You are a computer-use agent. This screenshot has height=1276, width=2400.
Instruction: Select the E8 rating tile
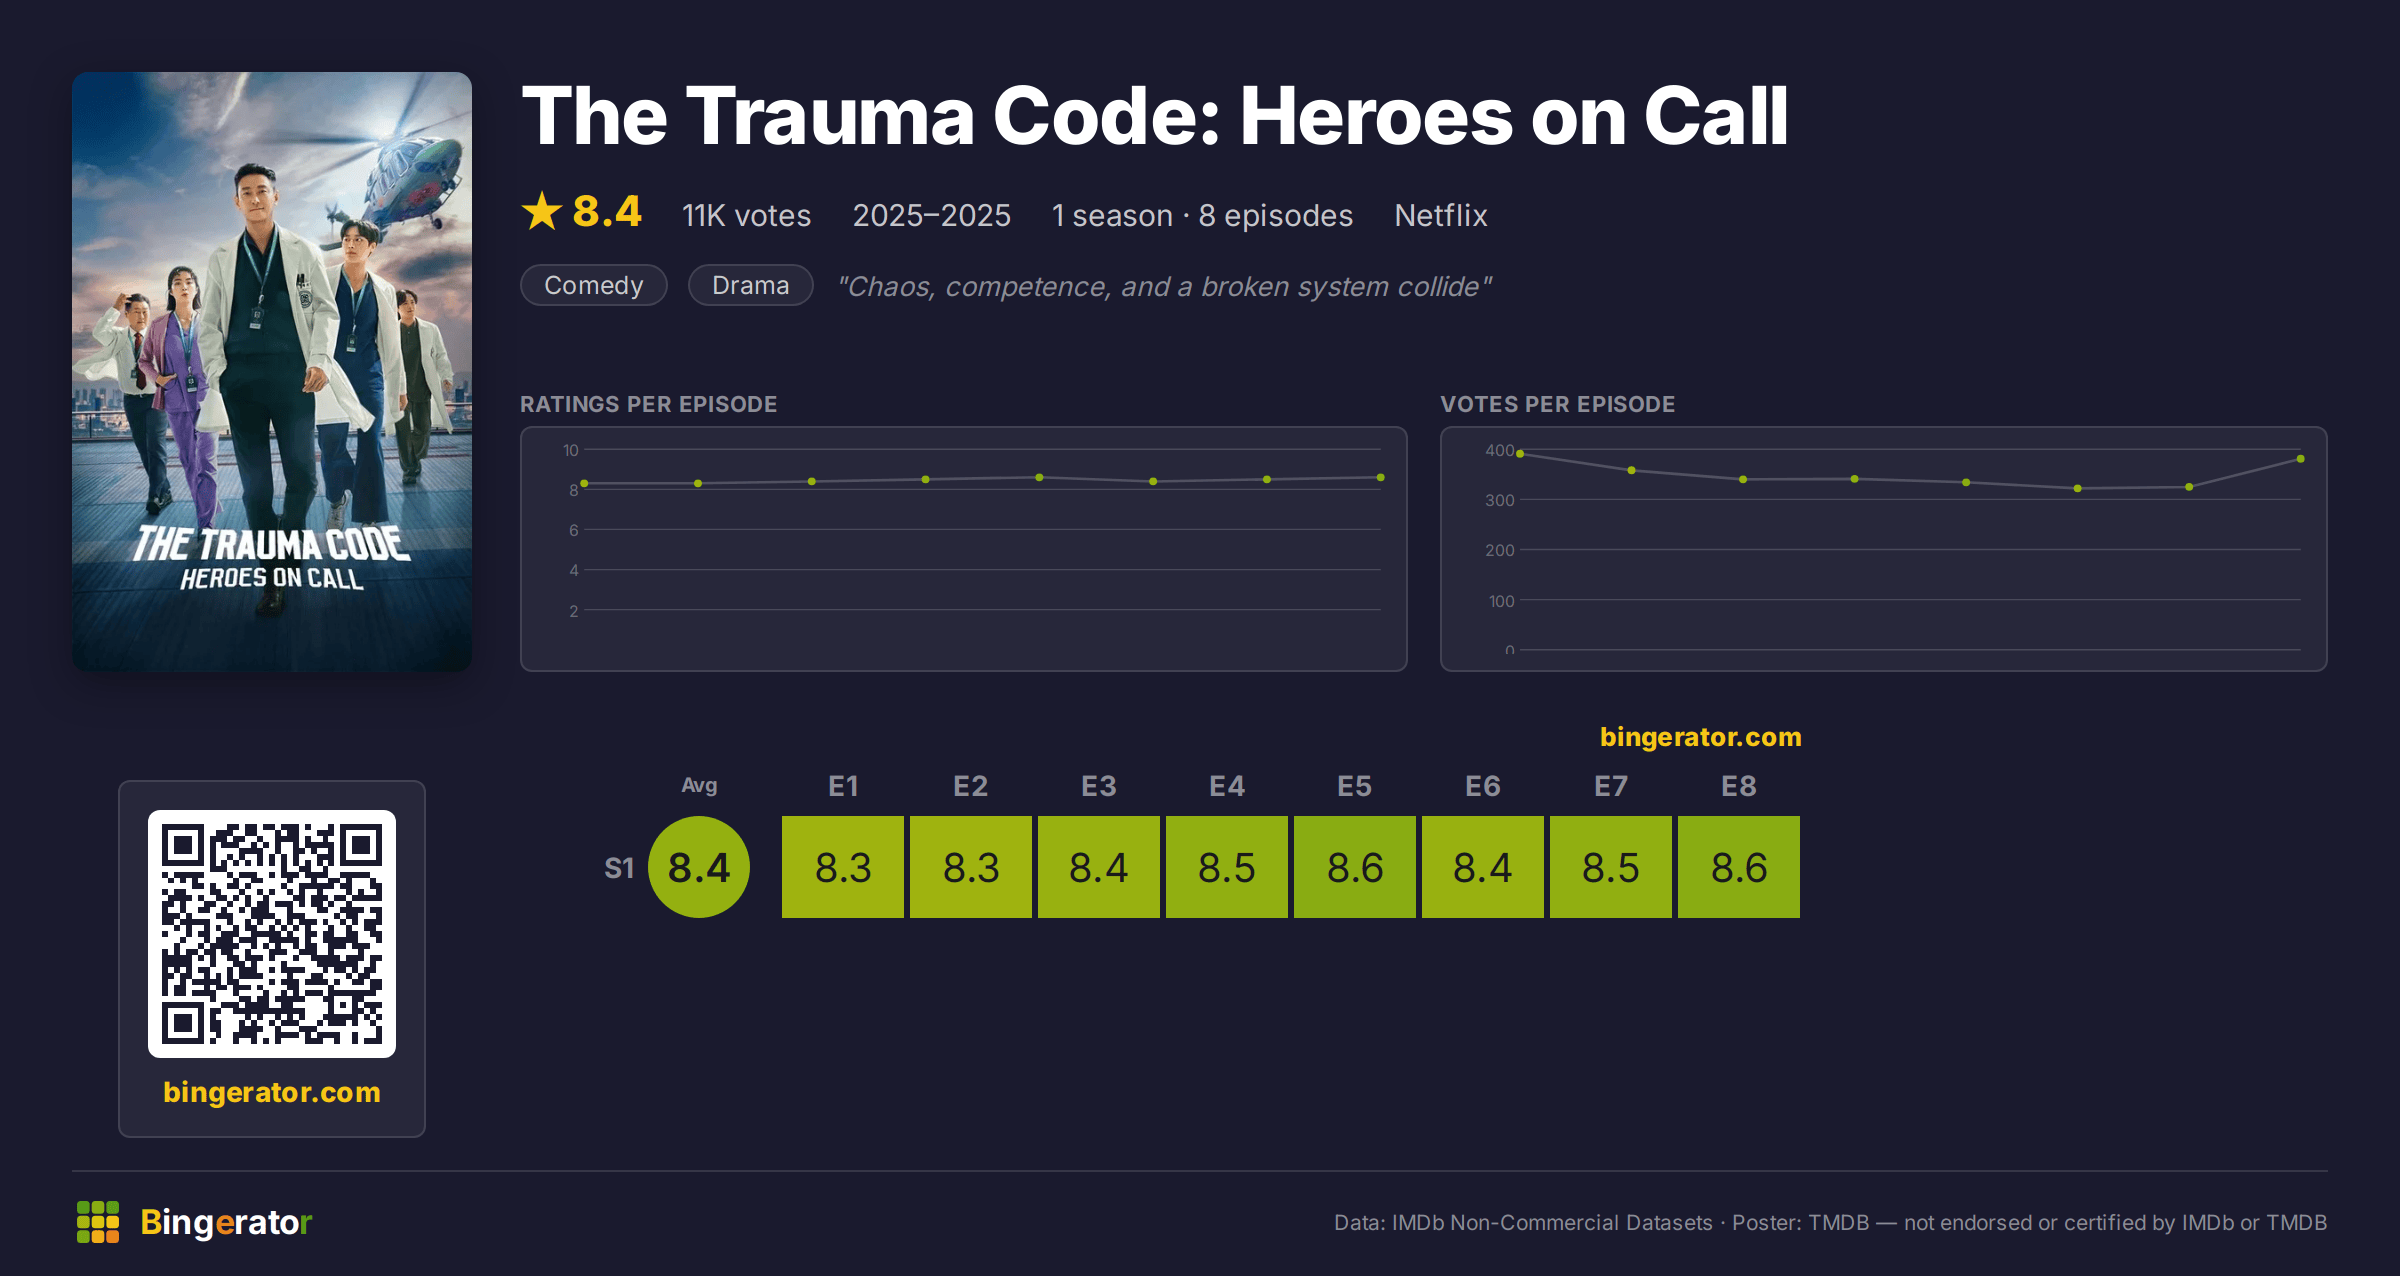pyautogui.click(x=1739, y=867)
